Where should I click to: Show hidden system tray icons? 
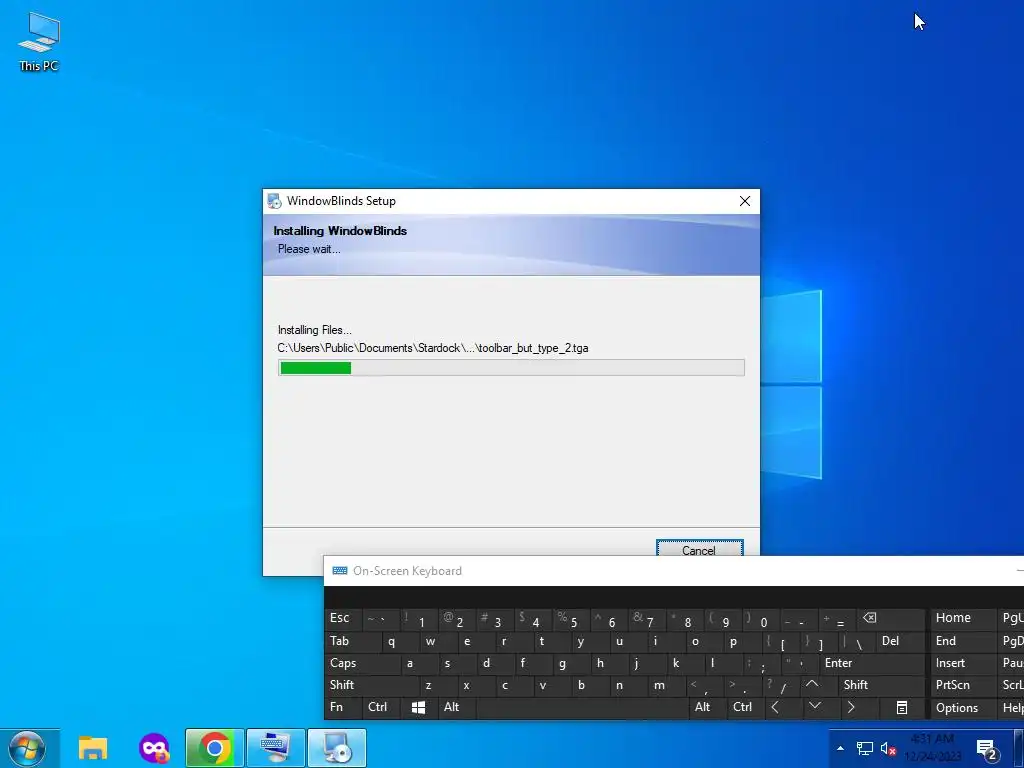[840, 748]
